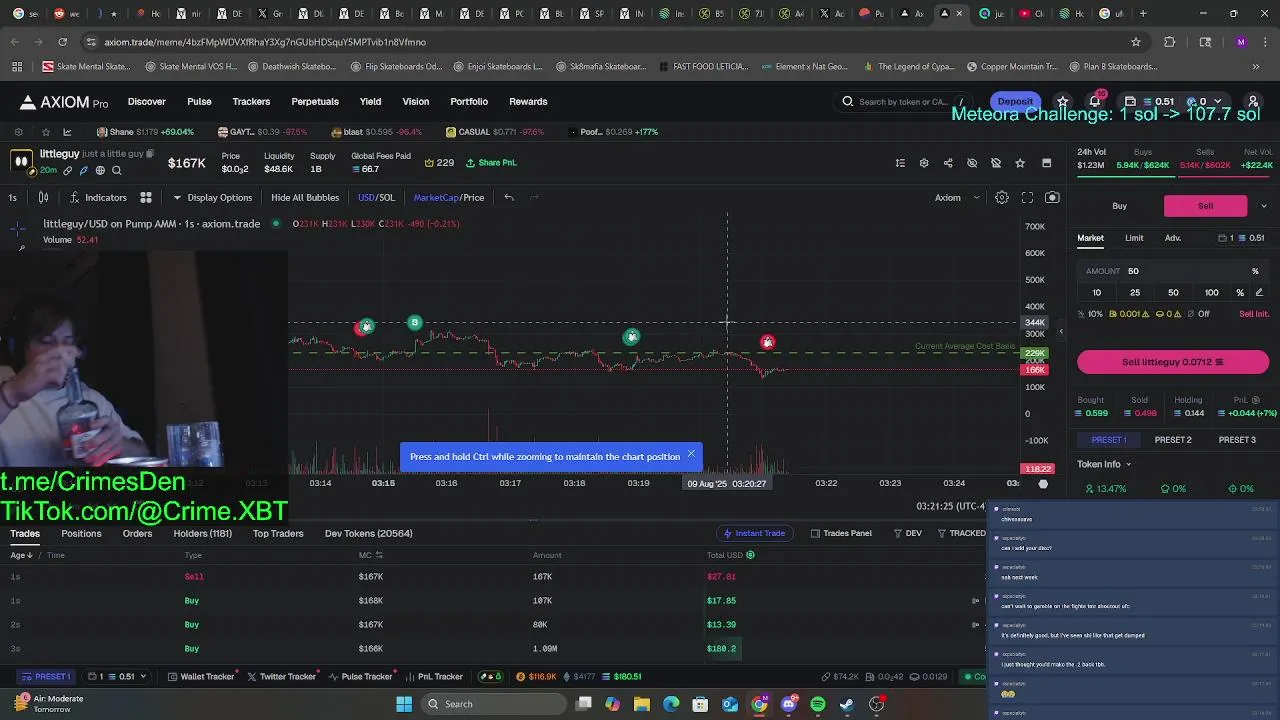The image size is (1280, 720).
Task: Enable Instant Trade
Action: pyautogui.click(x=754, y=533)
